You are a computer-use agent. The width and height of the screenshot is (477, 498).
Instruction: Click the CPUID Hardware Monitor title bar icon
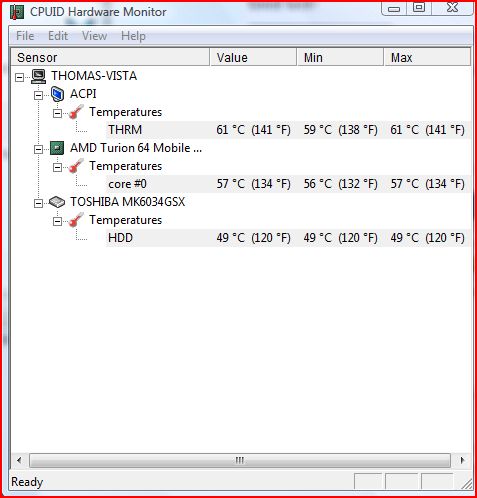[x=17, y=12]
